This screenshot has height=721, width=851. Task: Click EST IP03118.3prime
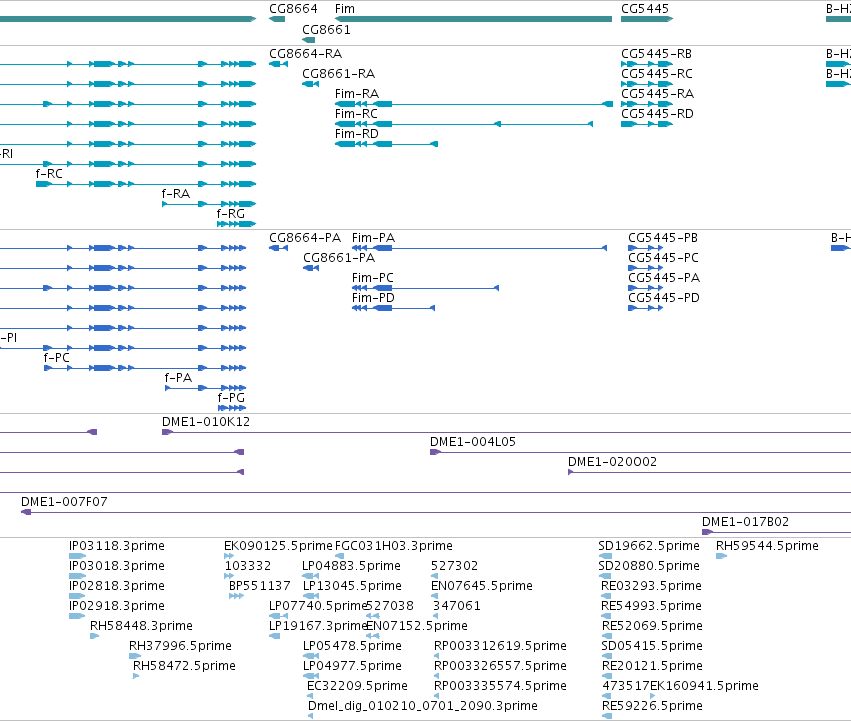coord(117,546)
